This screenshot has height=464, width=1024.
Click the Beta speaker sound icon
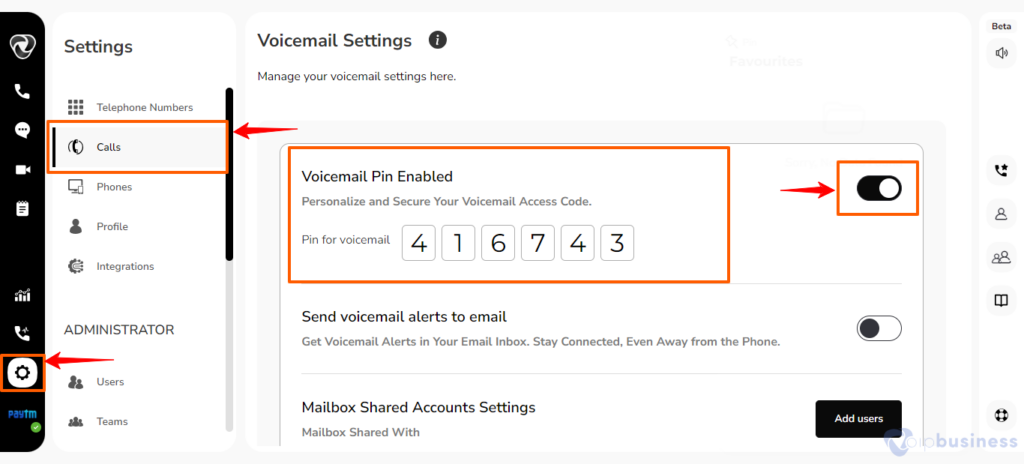tap(1001, 54)
